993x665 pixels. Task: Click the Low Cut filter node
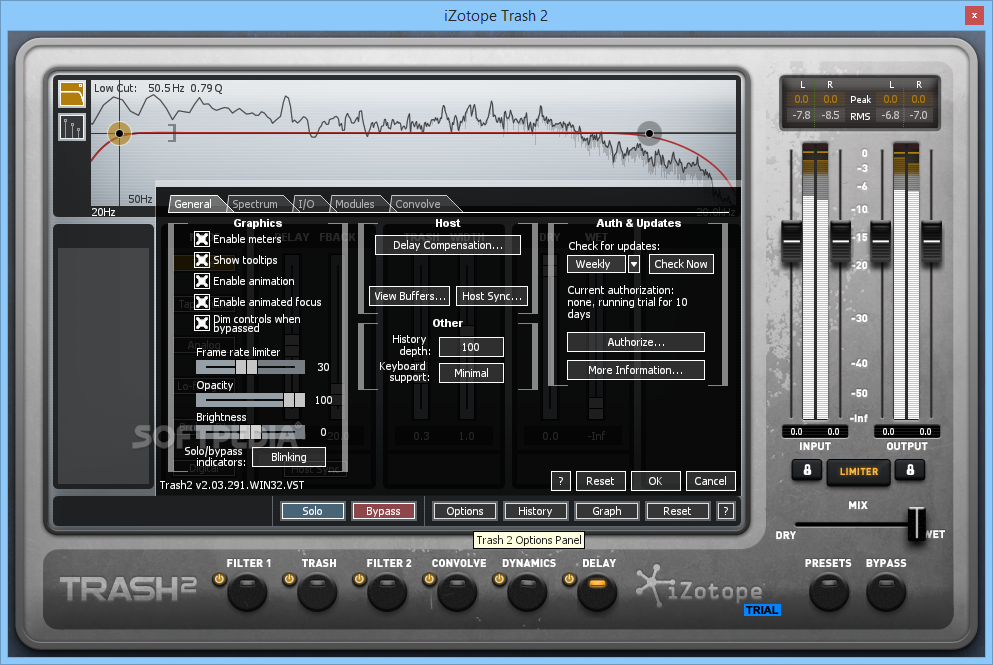[119, 133]
